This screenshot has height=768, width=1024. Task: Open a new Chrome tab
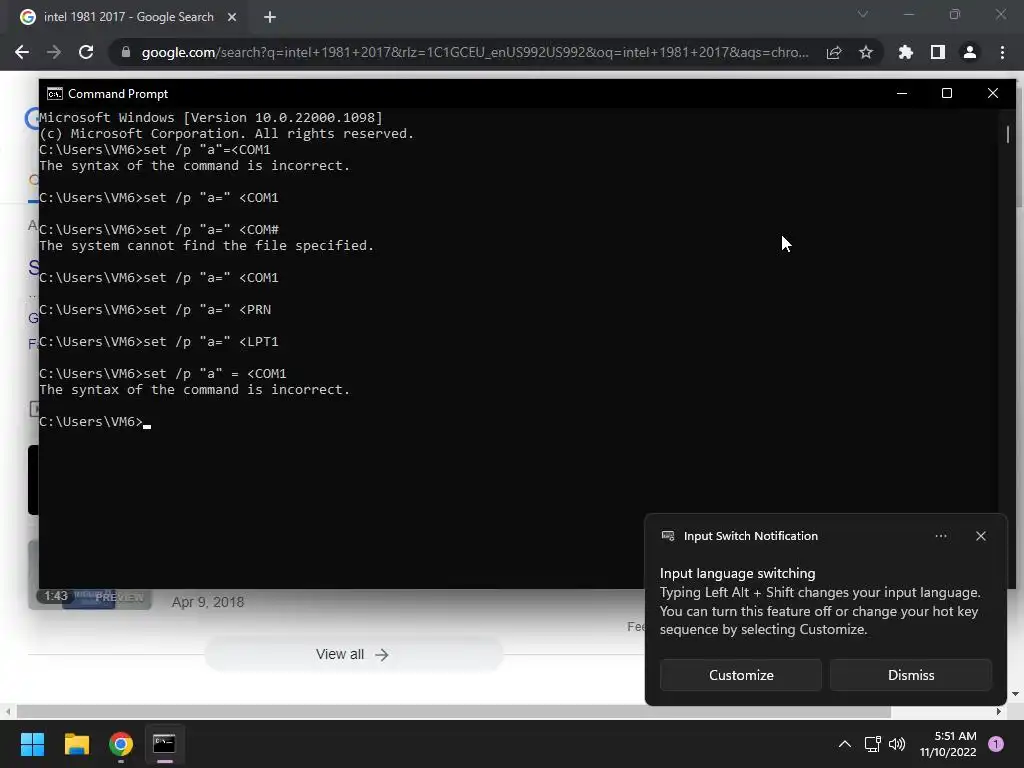(270, 17)
